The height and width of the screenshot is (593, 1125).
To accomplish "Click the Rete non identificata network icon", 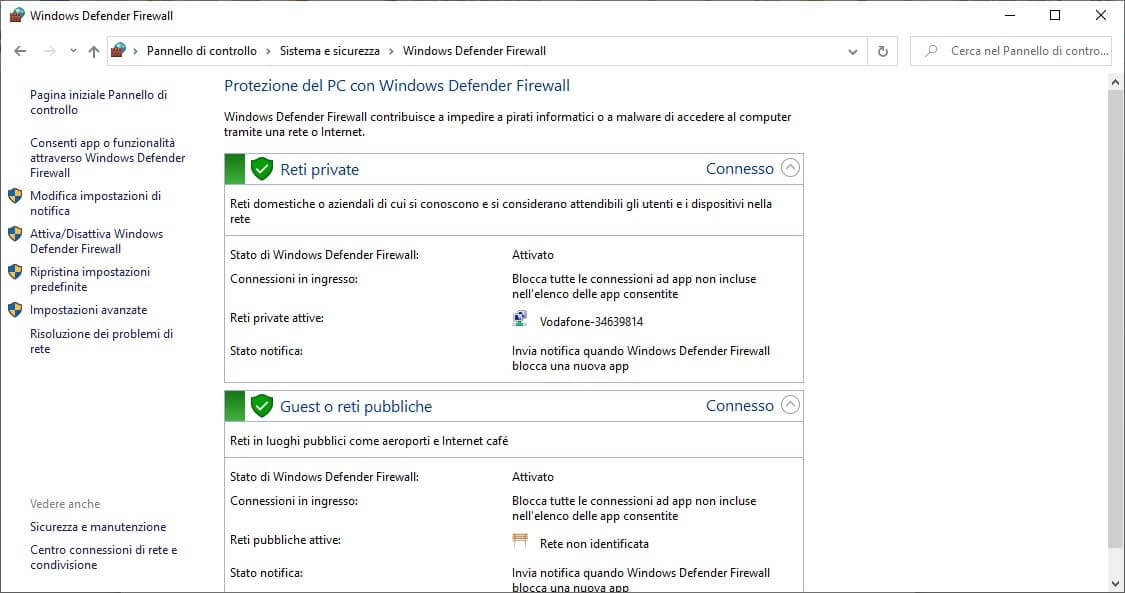I will (520, 540).
